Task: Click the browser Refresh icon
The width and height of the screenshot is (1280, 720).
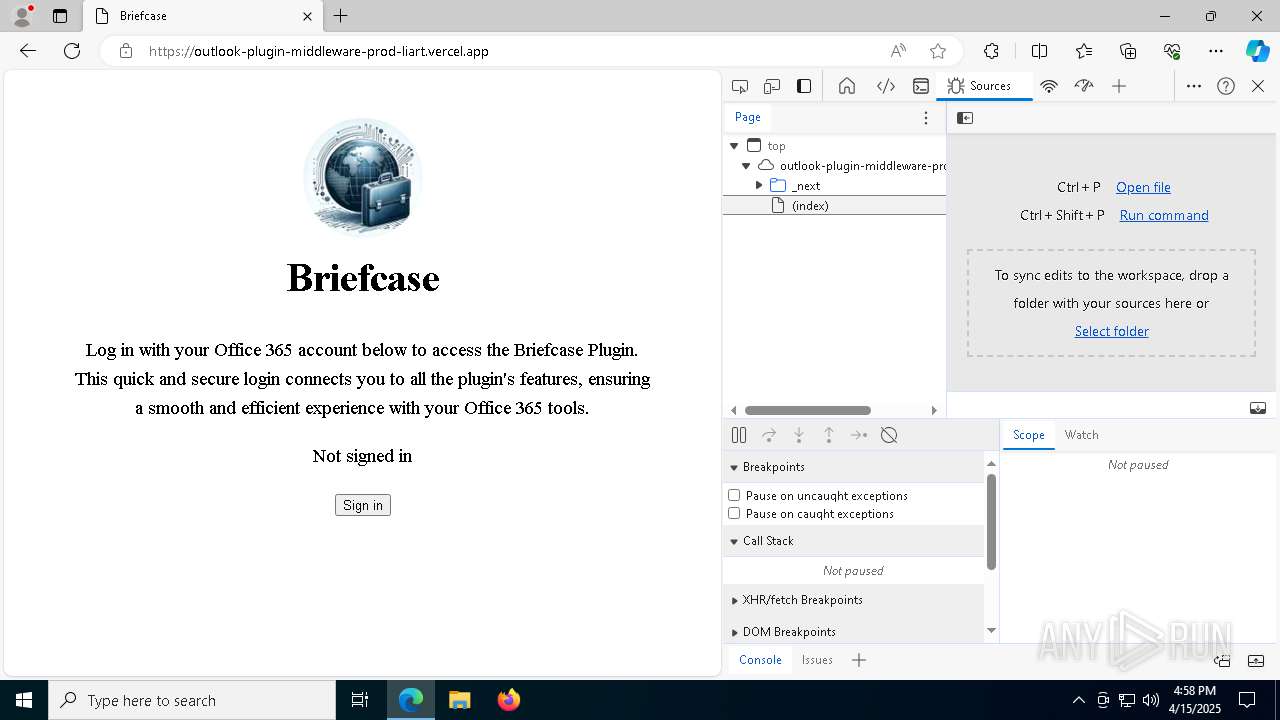Action: (72, 51)
